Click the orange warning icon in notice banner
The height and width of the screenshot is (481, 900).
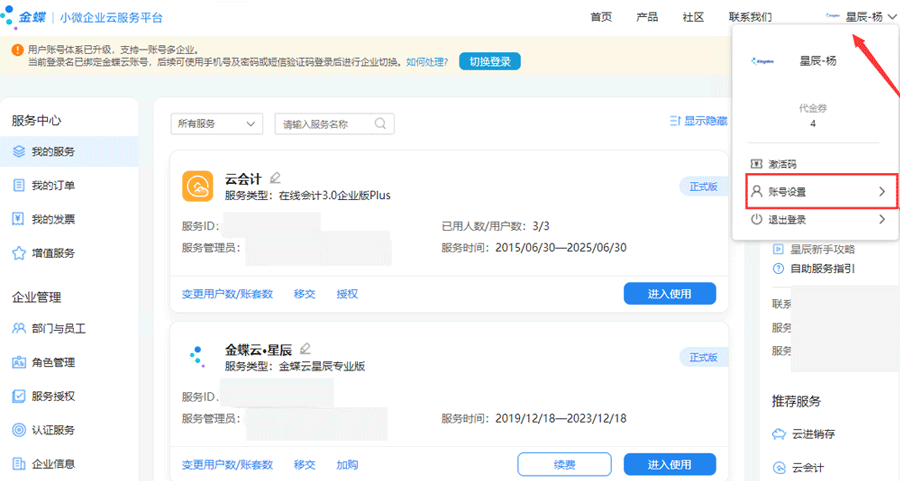pyautogui.click(x=18, y=50)
